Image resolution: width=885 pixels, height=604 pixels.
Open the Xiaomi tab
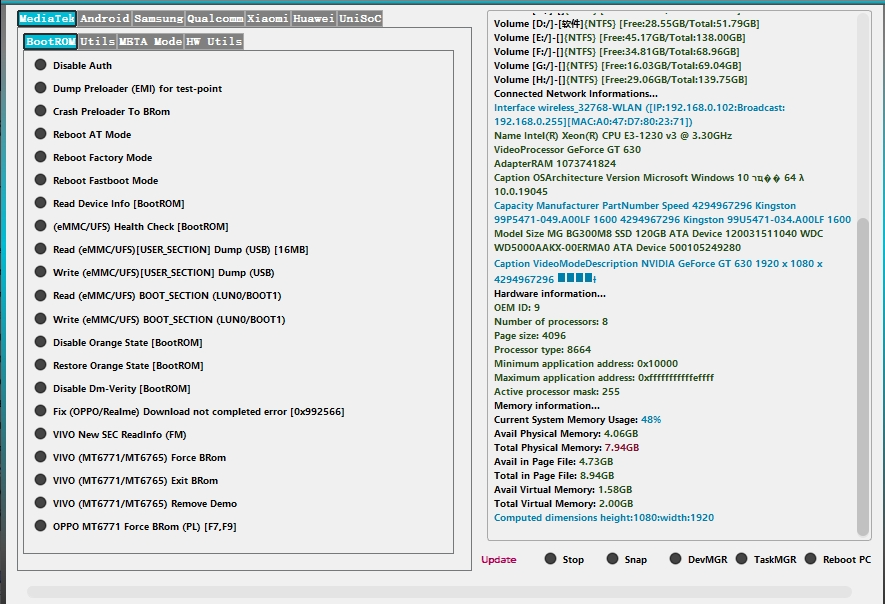268,19
